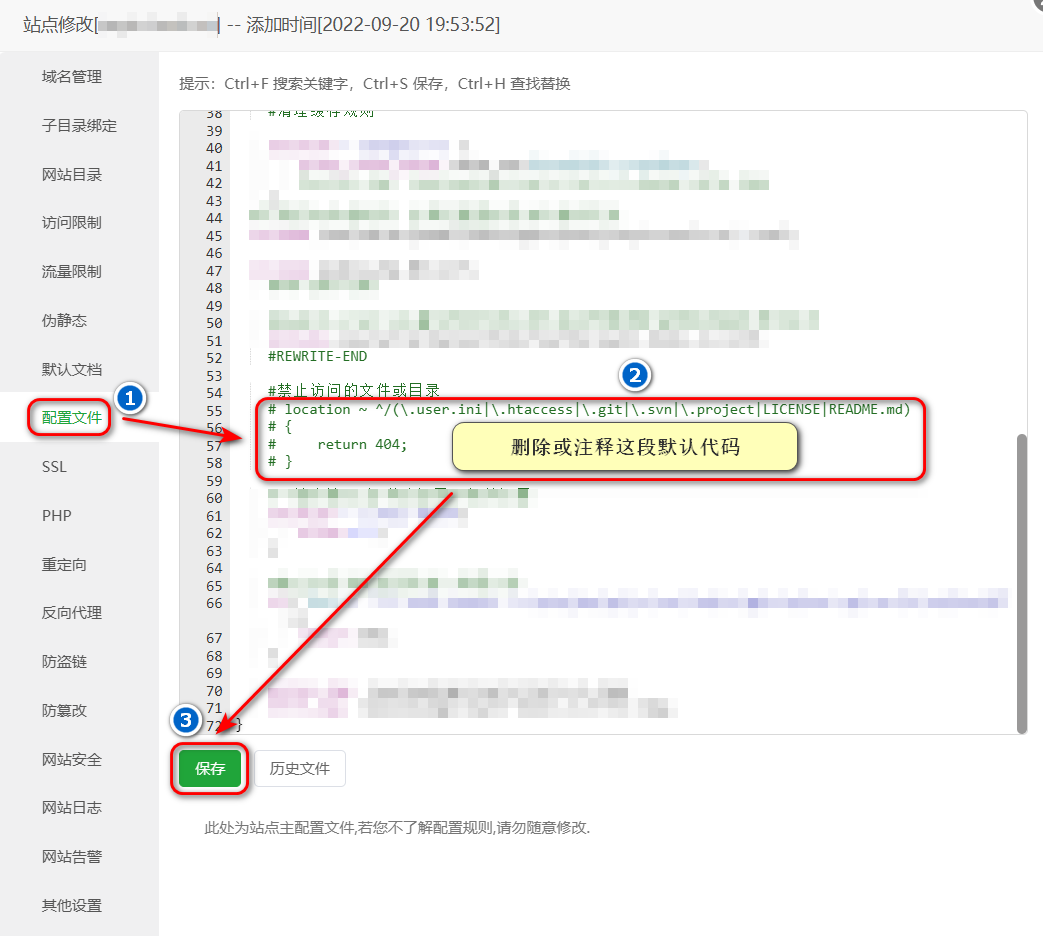Switch to PHP tab

(57, 516)
